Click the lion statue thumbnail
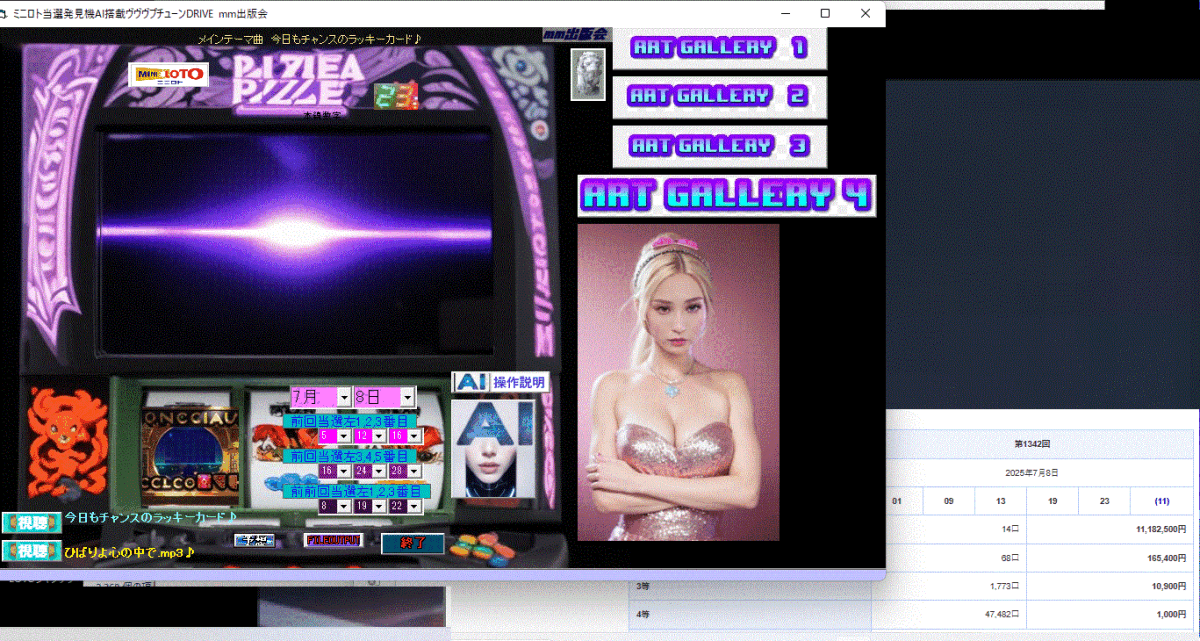Image resolution: width=1200 pixels, height=641 pixels. click(588, 75)
